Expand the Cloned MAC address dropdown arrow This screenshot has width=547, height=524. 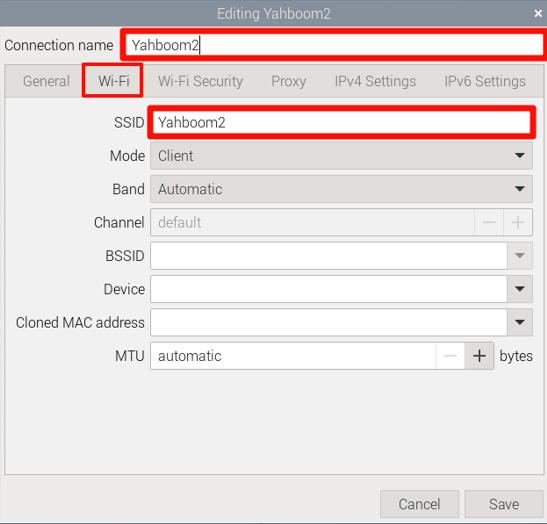520,322
